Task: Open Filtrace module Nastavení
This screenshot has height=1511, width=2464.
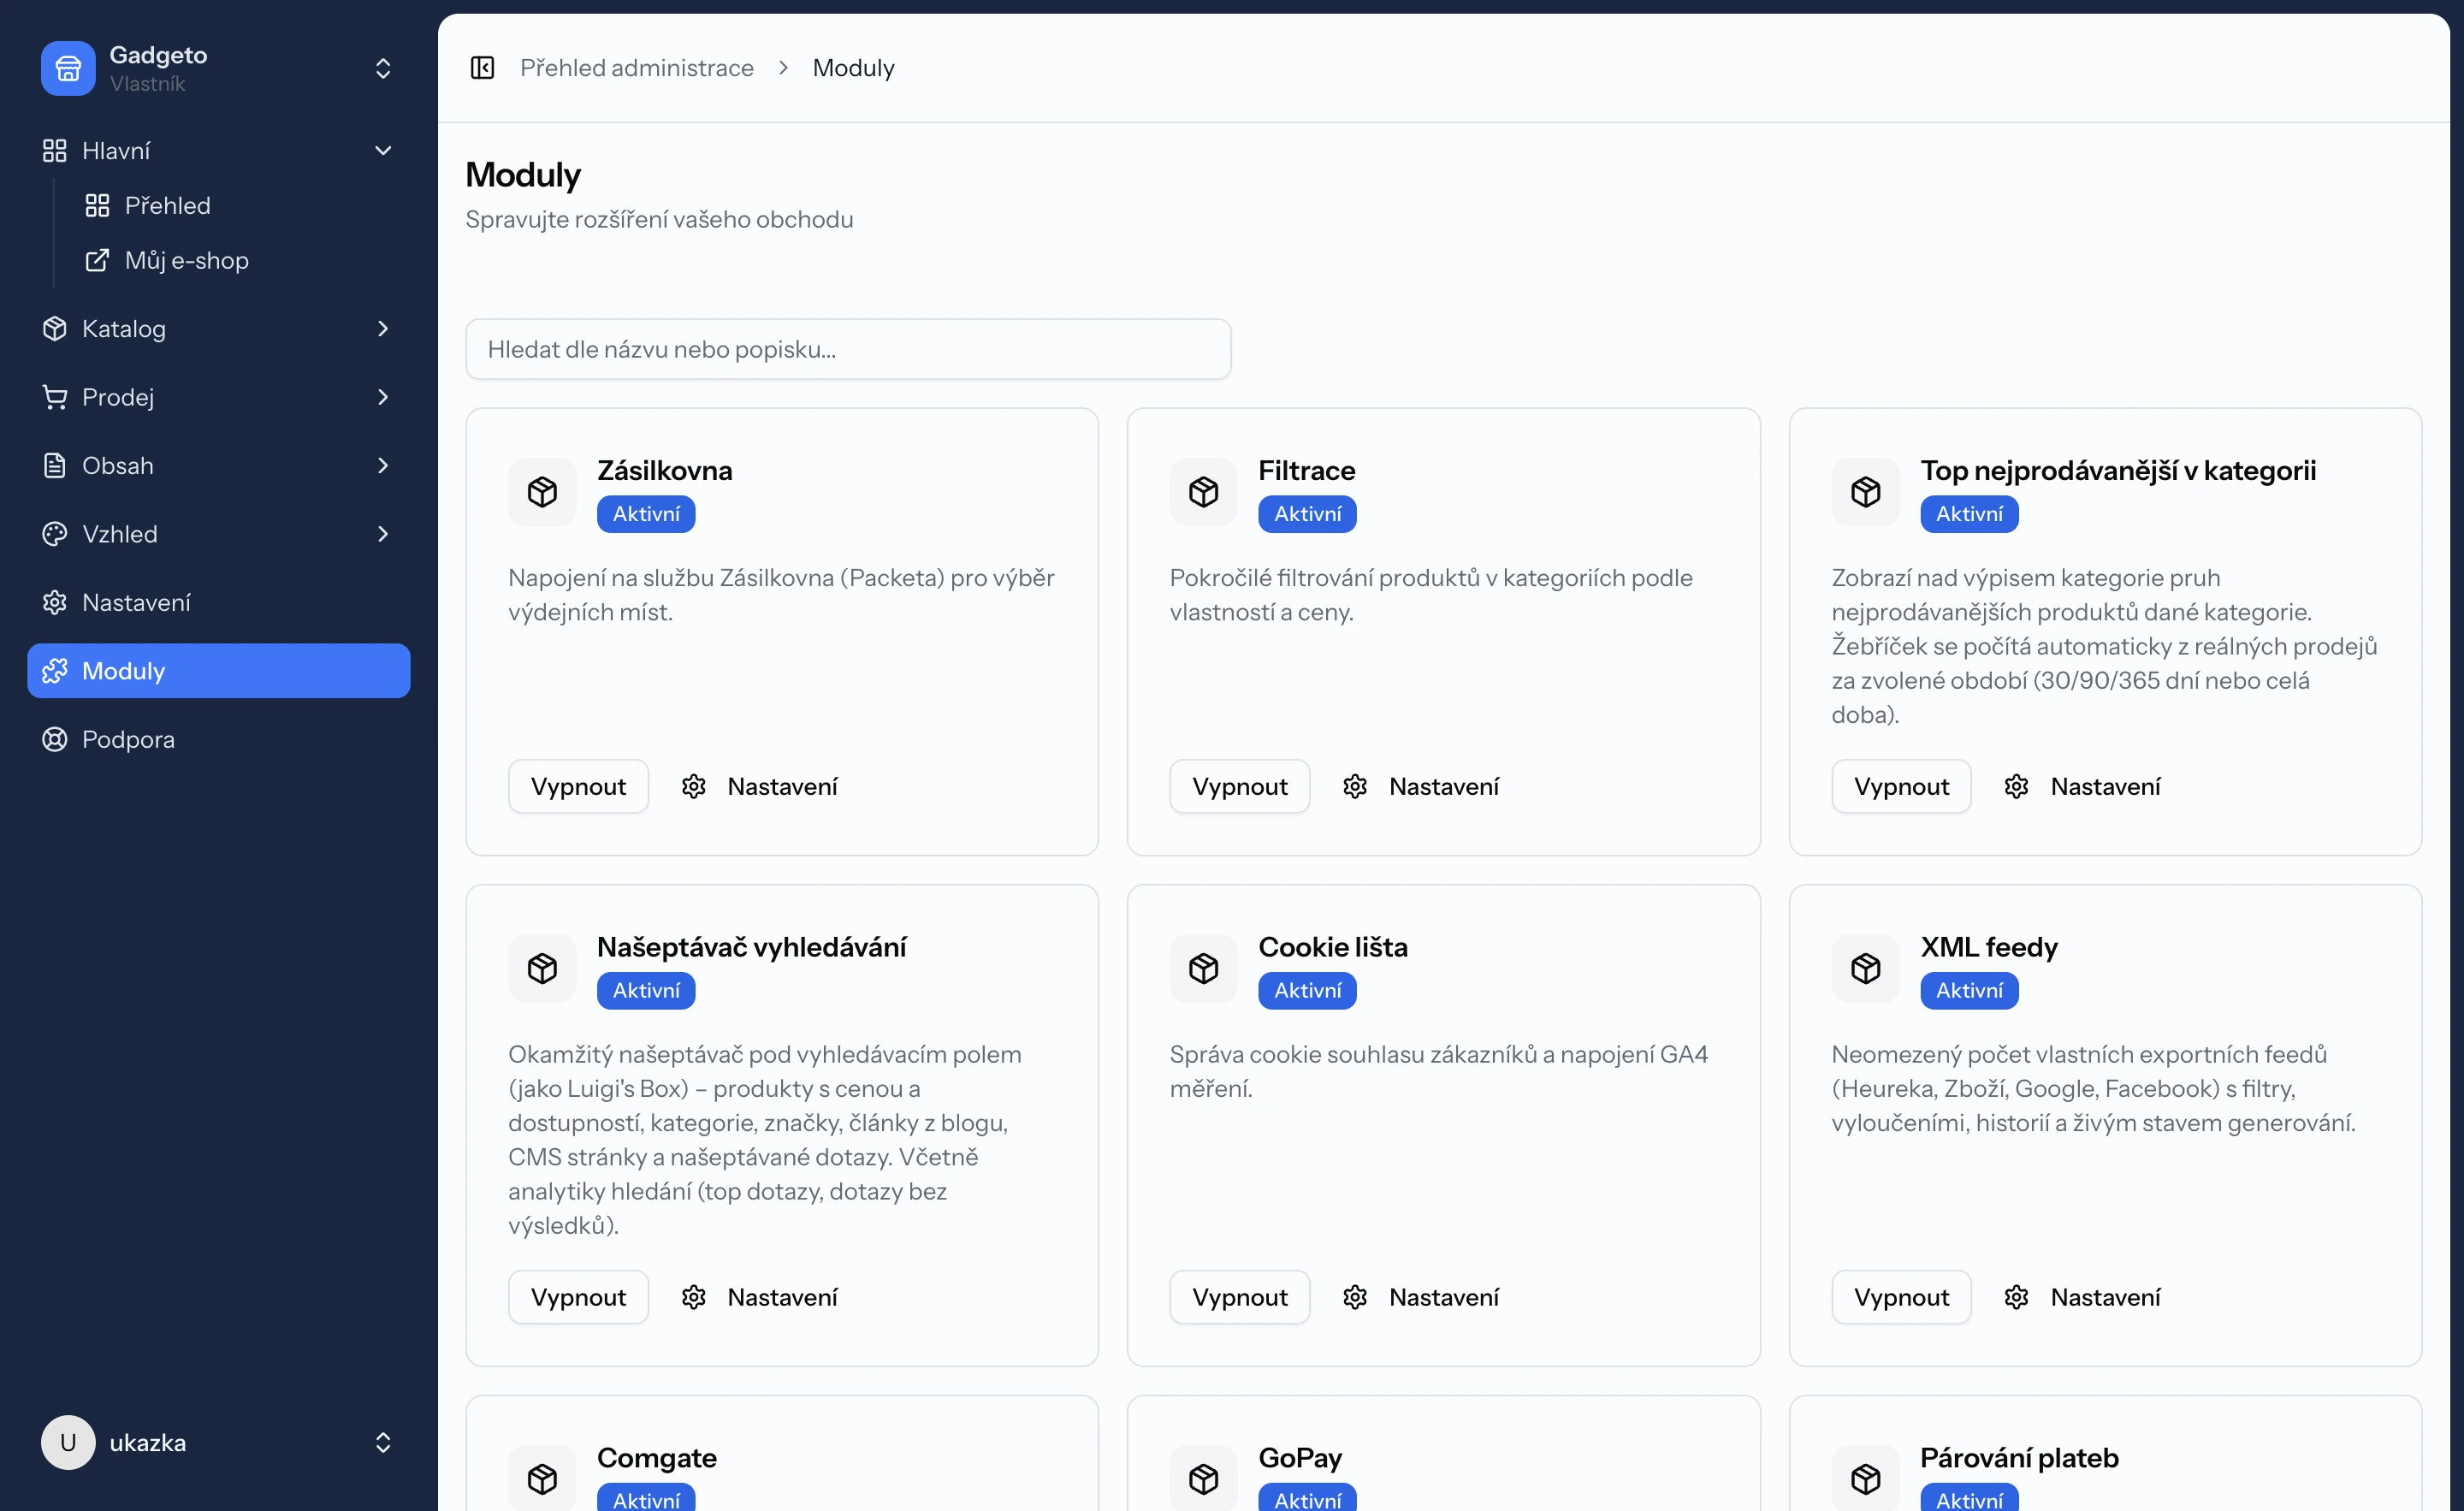Action: (x=1421, y=786)
